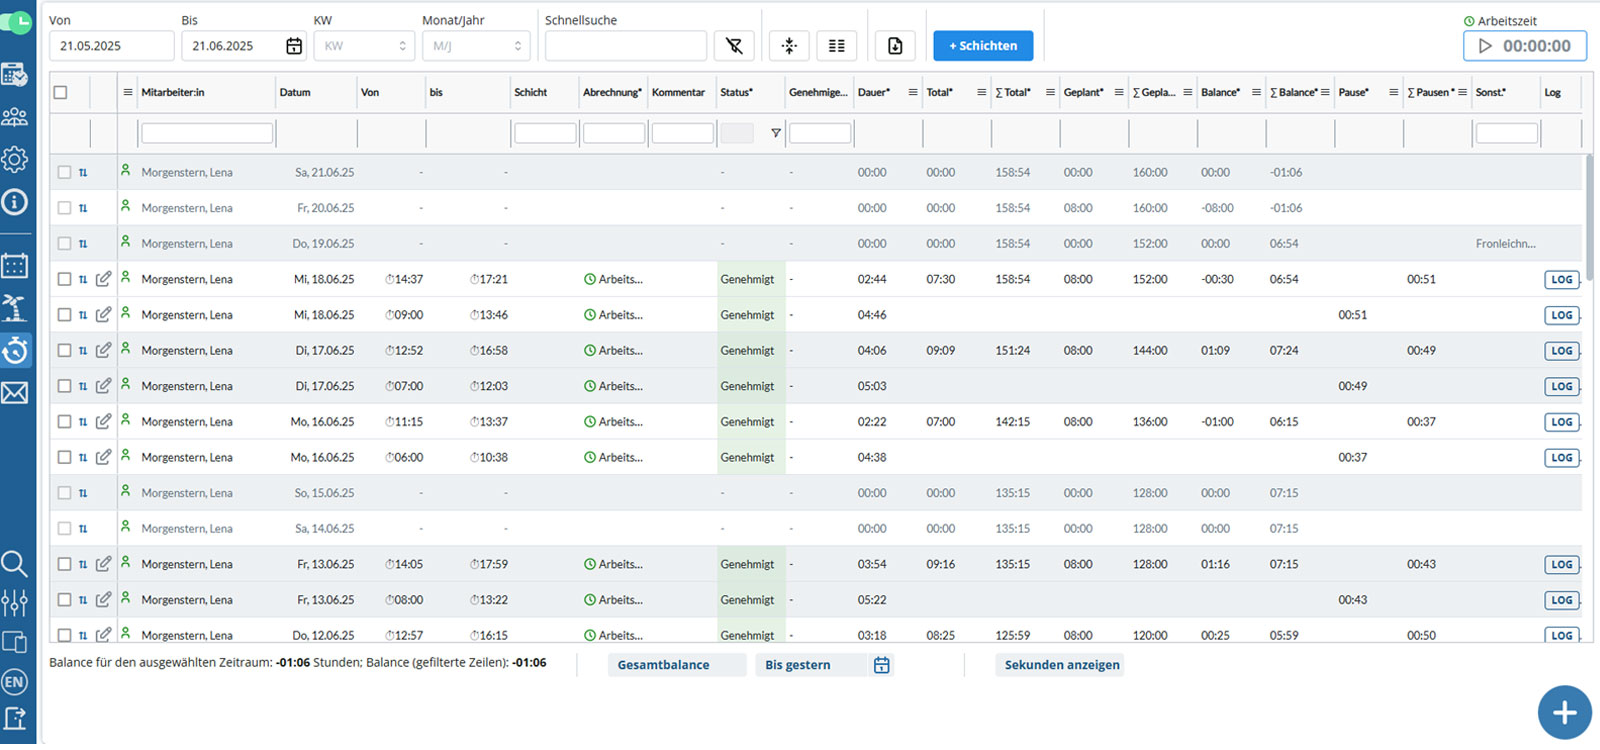1600x750 pixels.
Task: Open the column menu next to Dauer
Action: click(913, 92)
